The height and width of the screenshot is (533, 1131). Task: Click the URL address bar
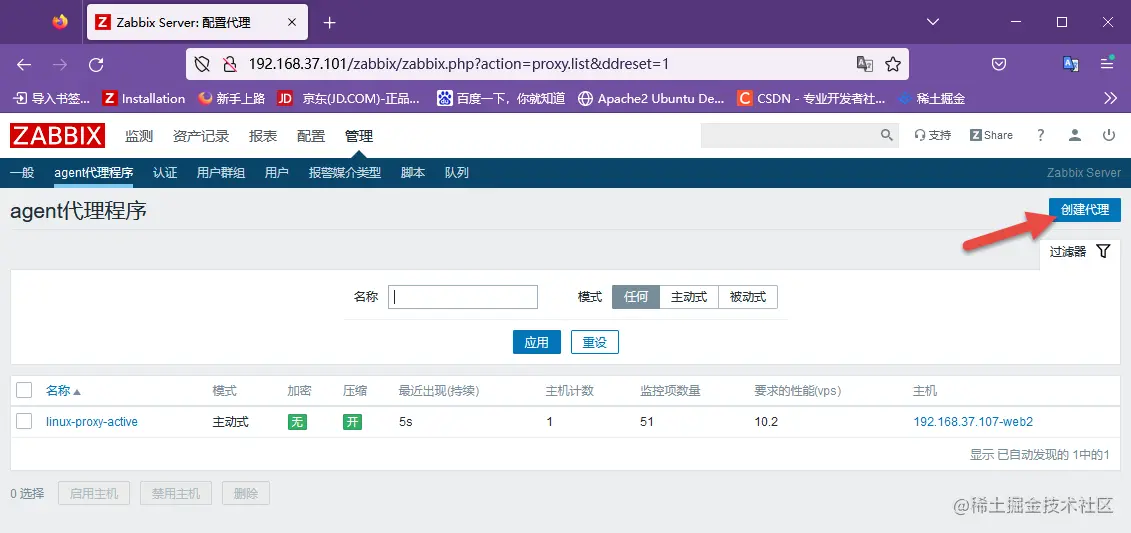[547, 64]
